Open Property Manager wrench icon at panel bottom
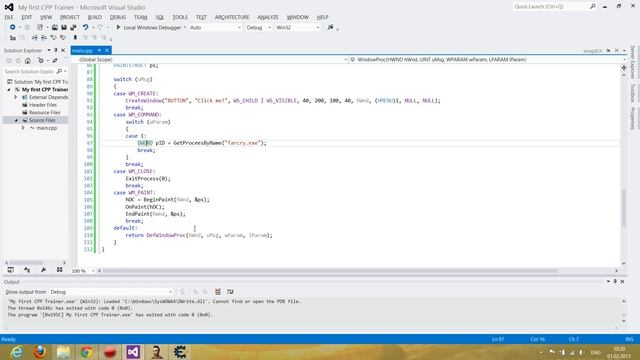640x360 pixels. (x=43, y=270)
